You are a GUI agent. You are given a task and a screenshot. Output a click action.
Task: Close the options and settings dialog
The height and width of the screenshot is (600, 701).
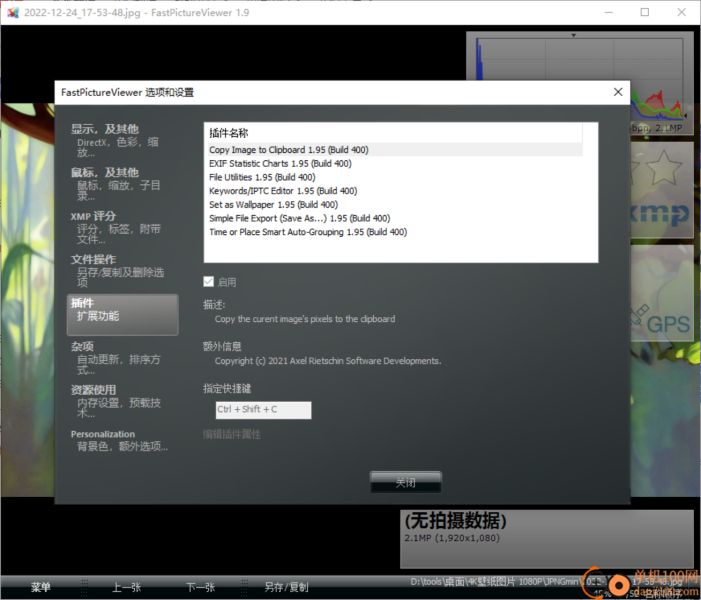[618, 92]
